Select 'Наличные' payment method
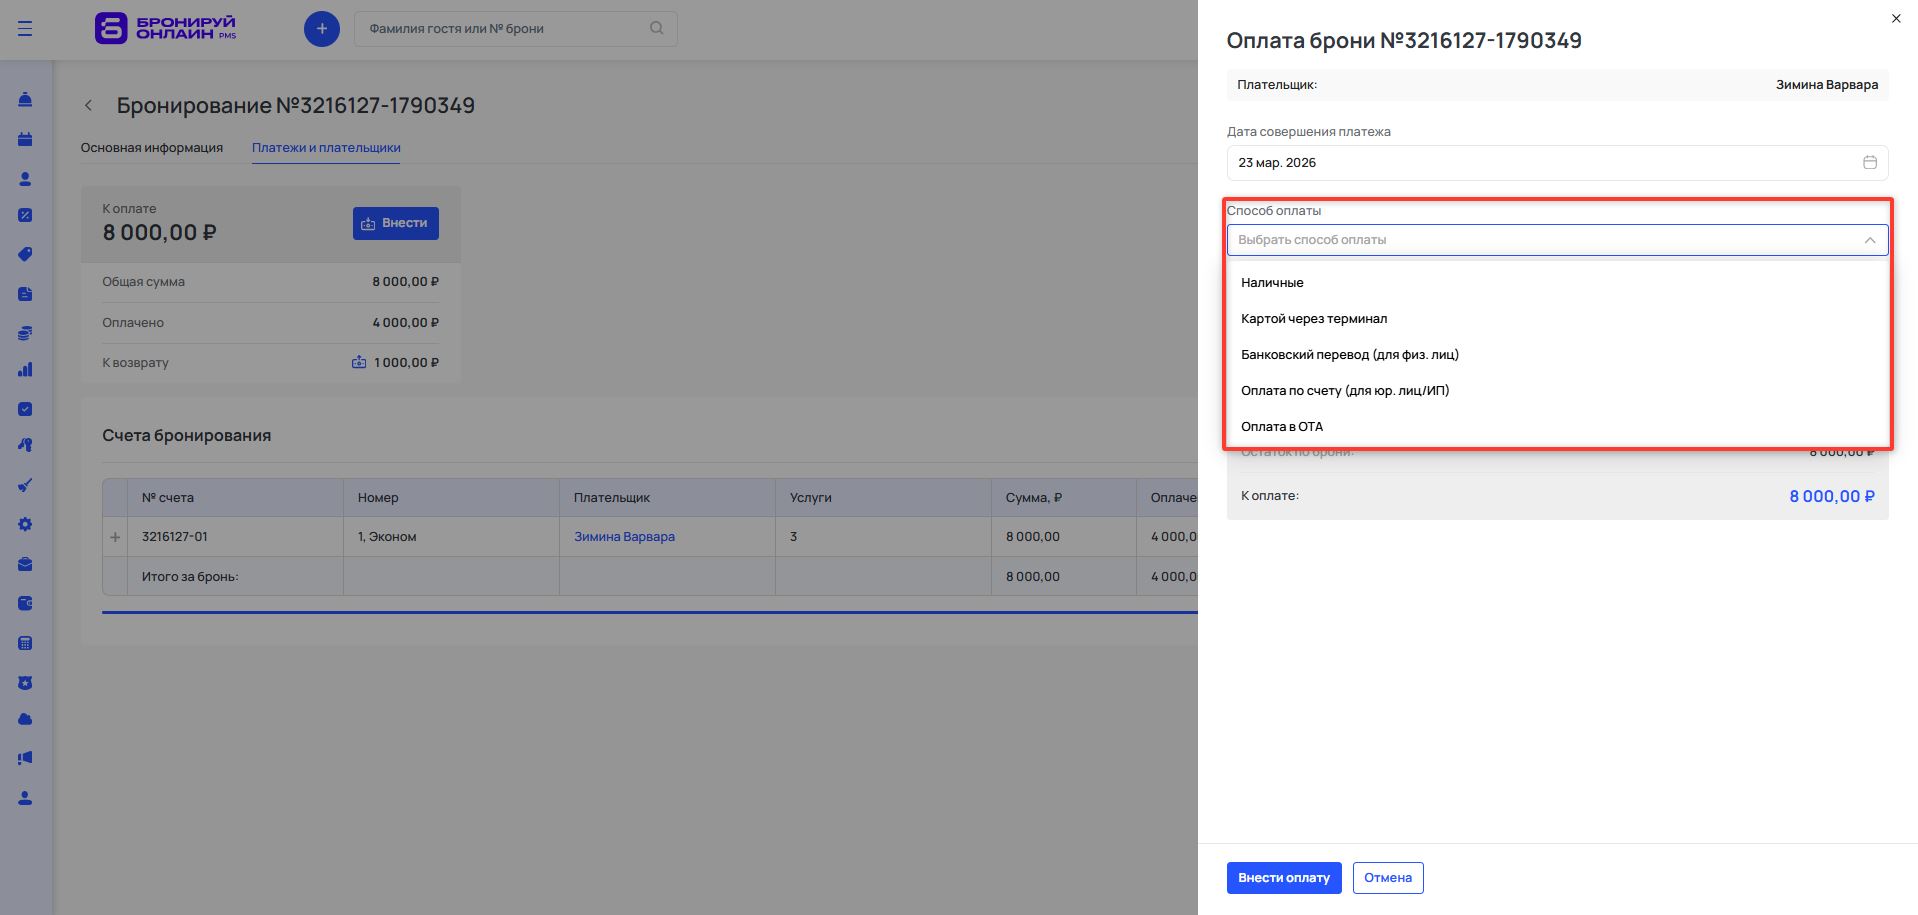The image size is (1918, 915). pyautogui.click(x=1272, y=283)
